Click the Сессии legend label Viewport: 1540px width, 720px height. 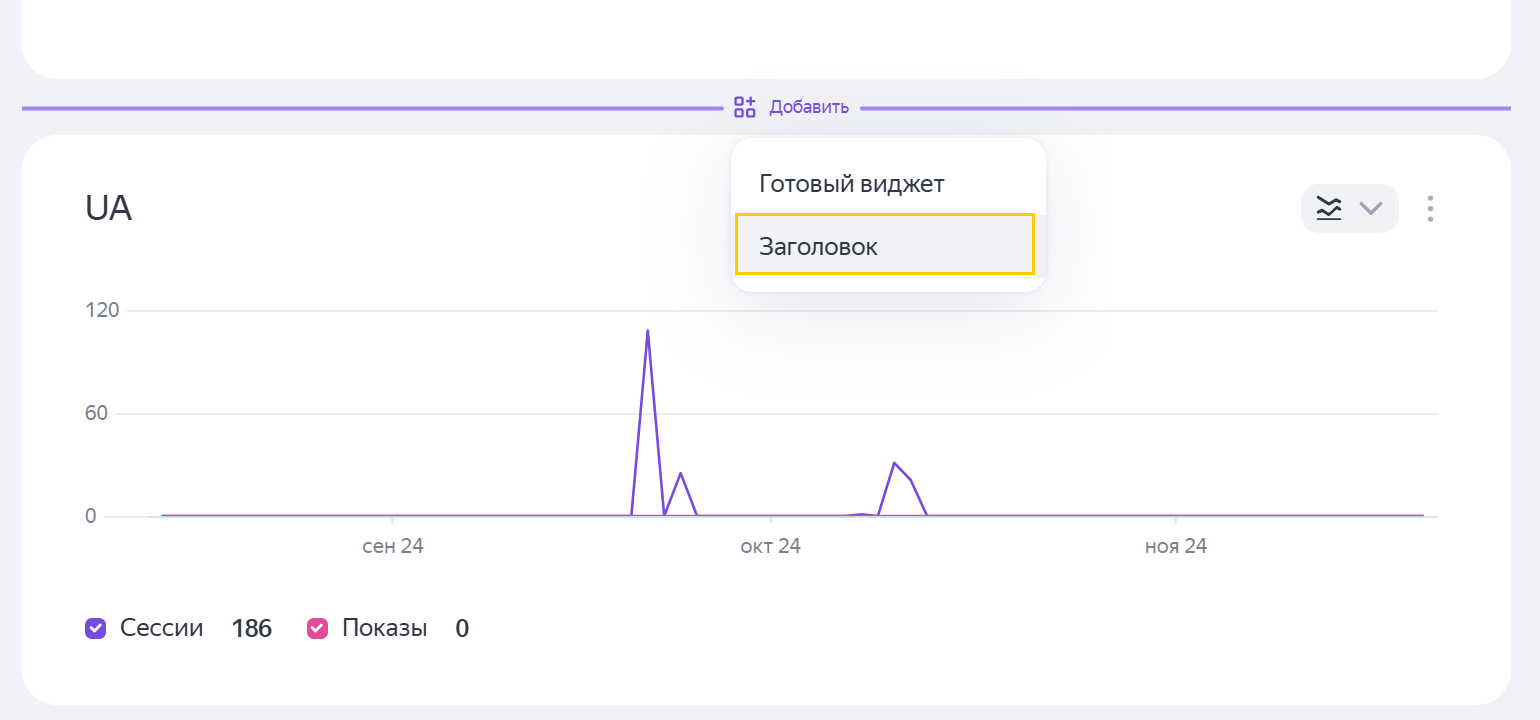pyautogui.click(x=161, y=629)
